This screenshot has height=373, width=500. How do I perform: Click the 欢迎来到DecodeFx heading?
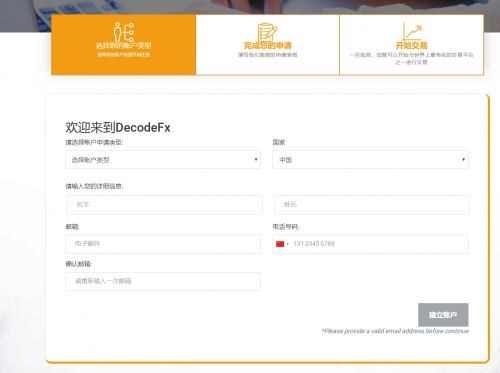[118, 128]
